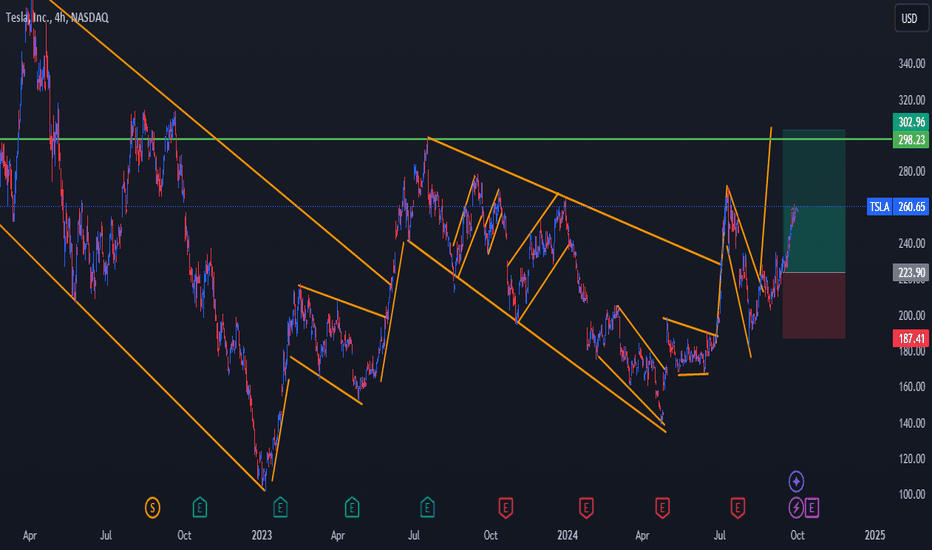Click the Oct label just before 2025
Screen dimensions: 932x550
coord(797,535)
